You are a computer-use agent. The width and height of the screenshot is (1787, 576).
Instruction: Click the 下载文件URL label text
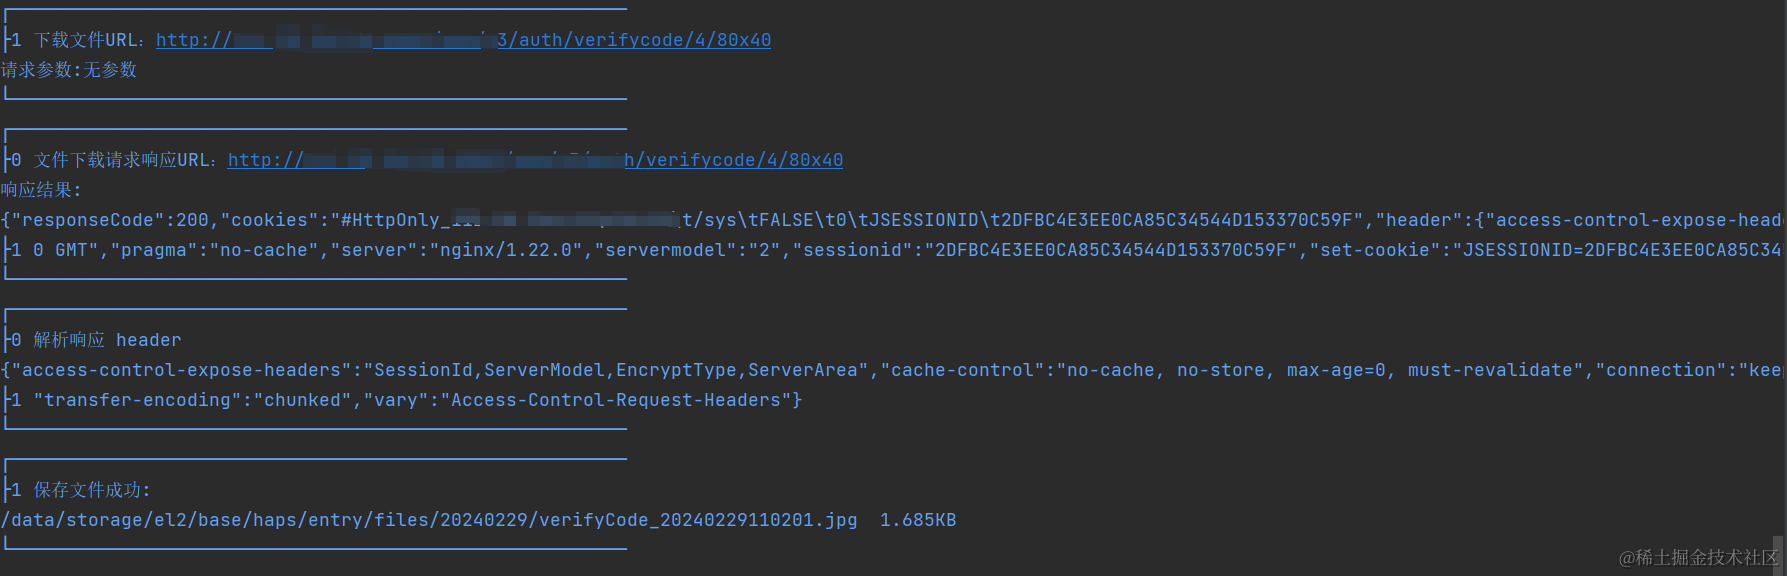[90, 40]
